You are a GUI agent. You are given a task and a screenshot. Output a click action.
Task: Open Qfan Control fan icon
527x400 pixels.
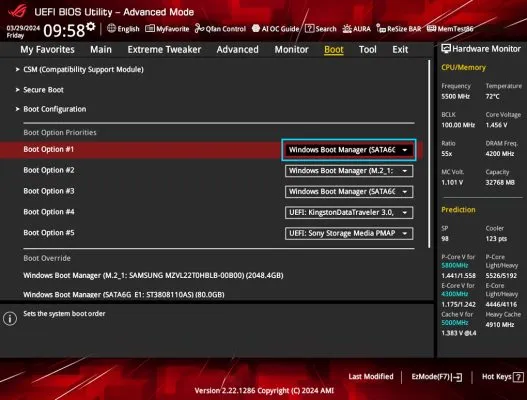pyautogui.click(x=199, y=29)
